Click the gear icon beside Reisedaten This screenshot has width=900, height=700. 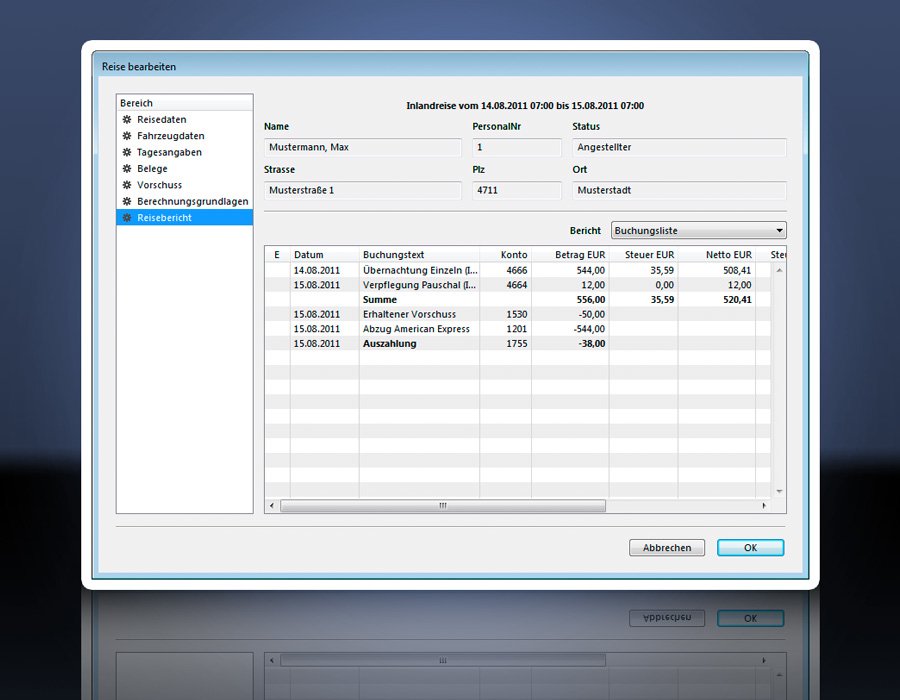pos(127,120)
